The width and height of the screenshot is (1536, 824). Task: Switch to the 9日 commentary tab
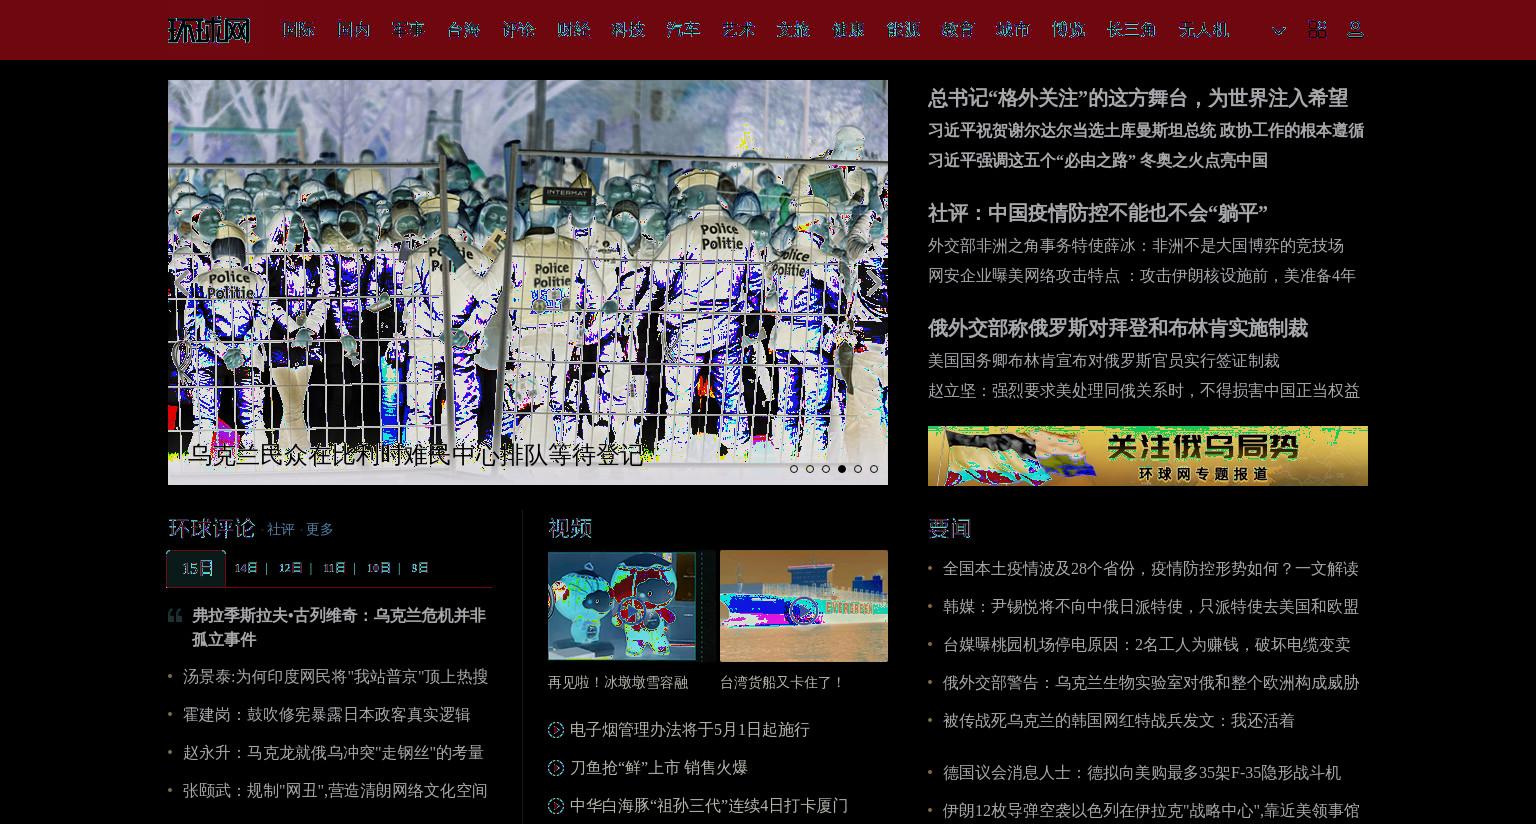click(420, 568)
